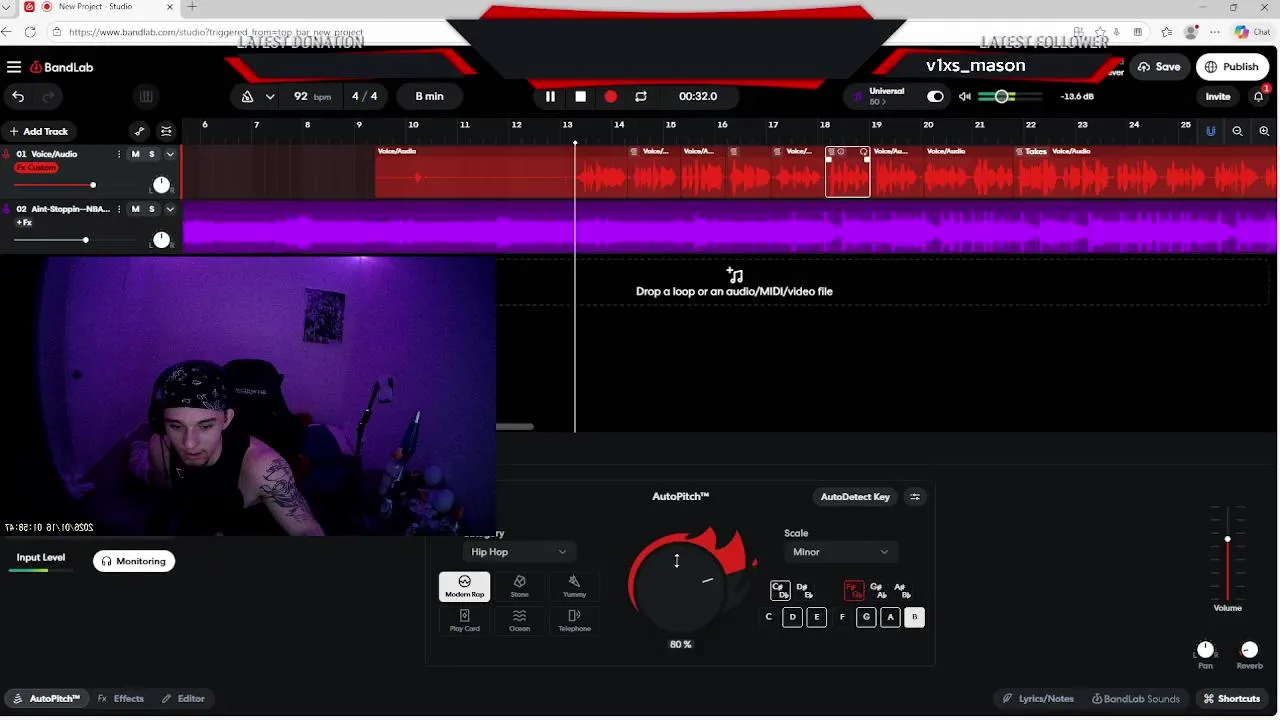Toggle the Universal switch off
This screenshot has height=720, width=1280.
pos(935,96)
